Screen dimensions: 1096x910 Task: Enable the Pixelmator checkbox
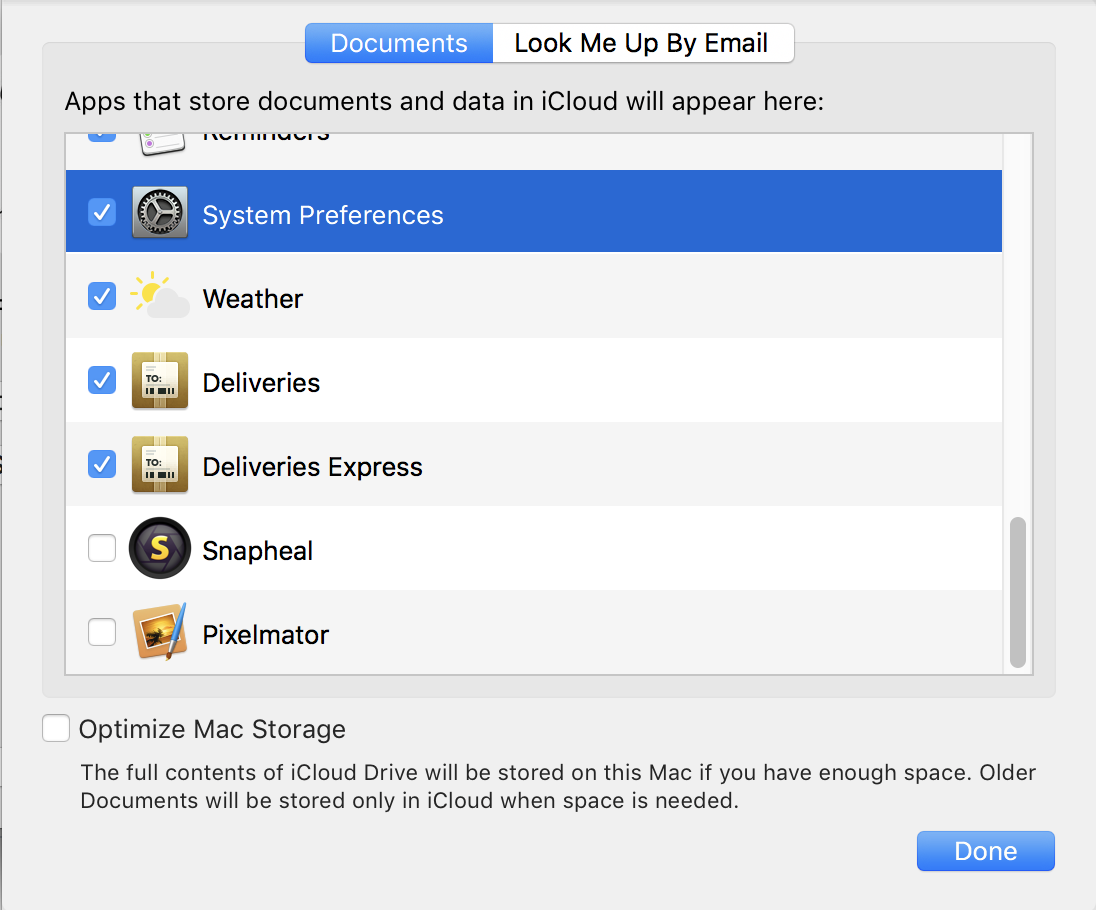tap(102, 632)
